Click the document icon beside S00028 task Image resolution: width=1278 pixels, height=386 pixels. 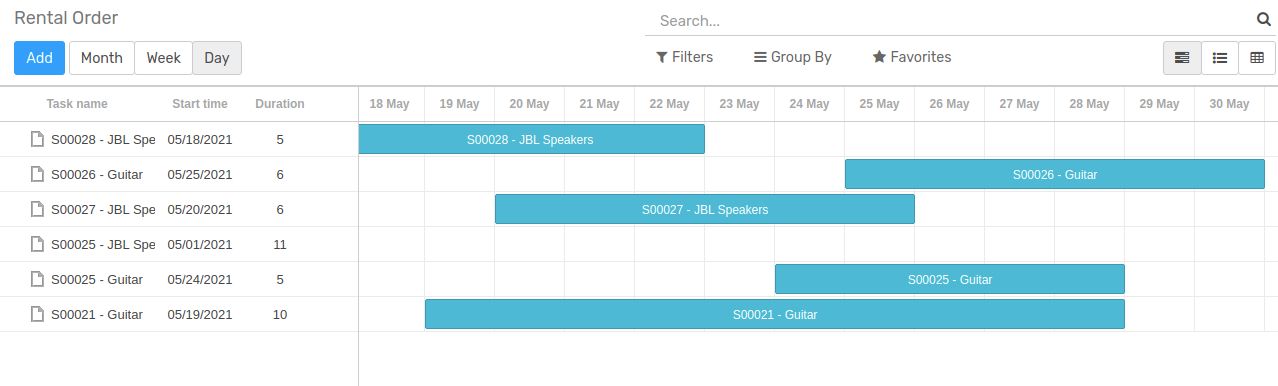pyautogui.click(x=37, y=139)
